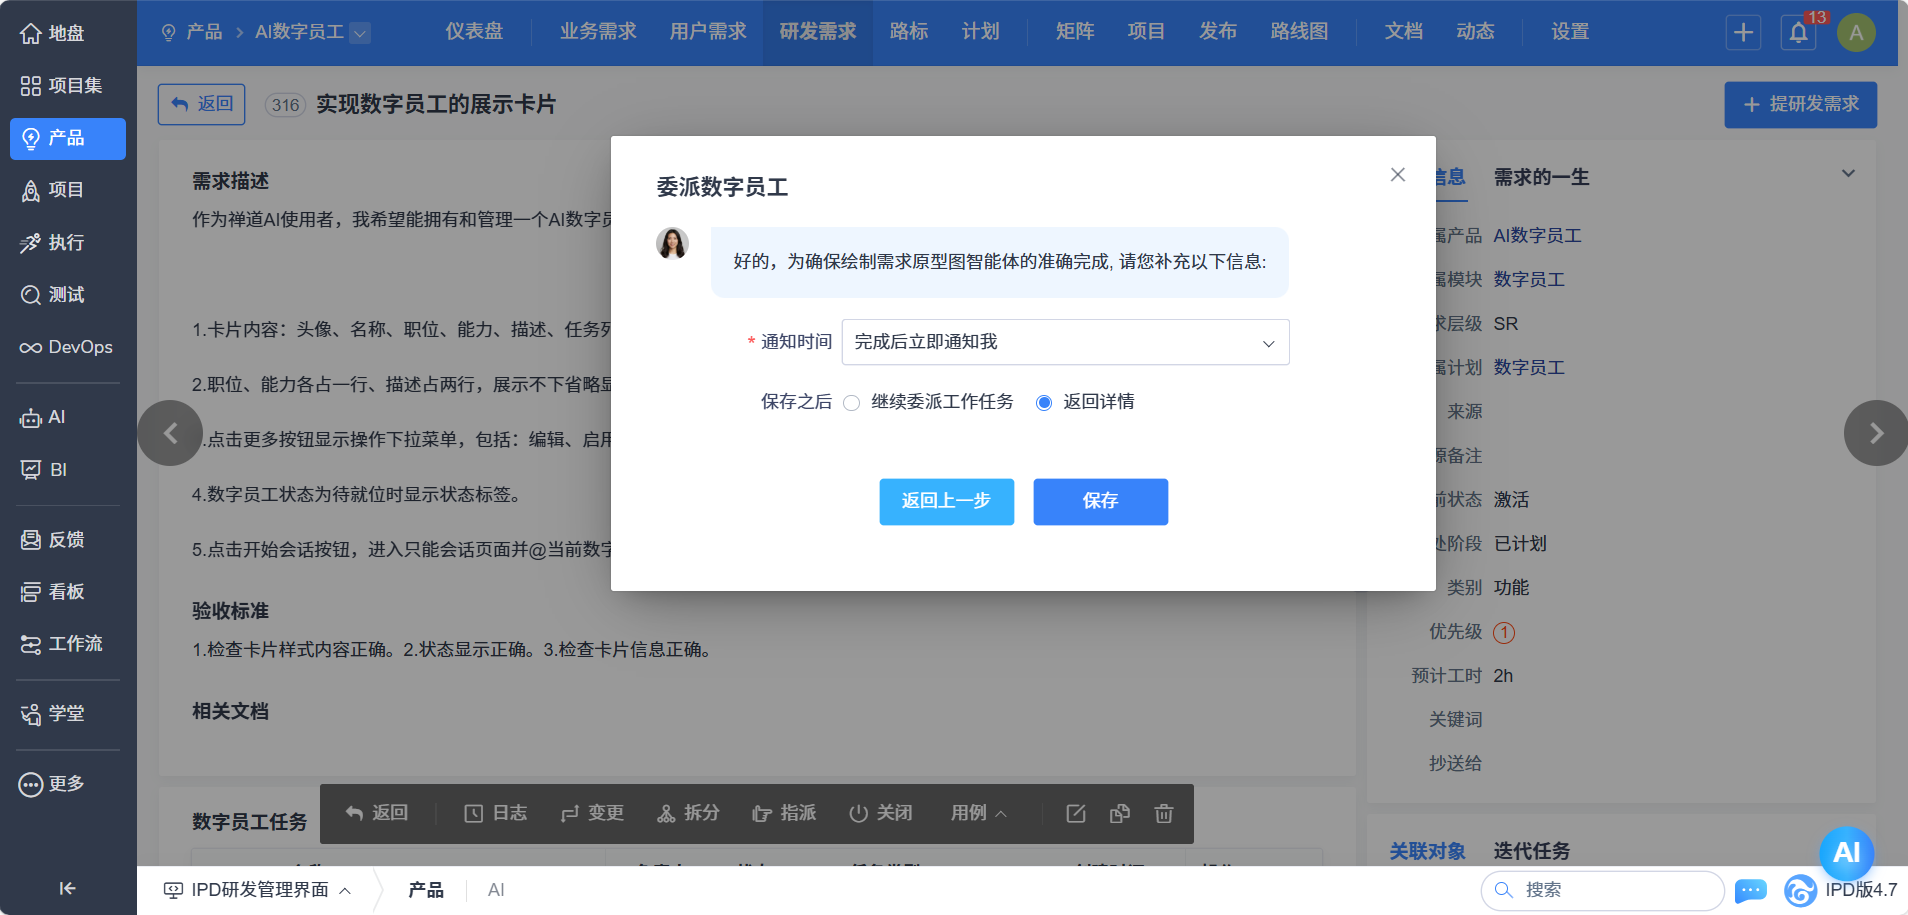The image size is (1908, 915).
Task: Expand the 用例 menu in toolbar
Action: tap(978, 814)
